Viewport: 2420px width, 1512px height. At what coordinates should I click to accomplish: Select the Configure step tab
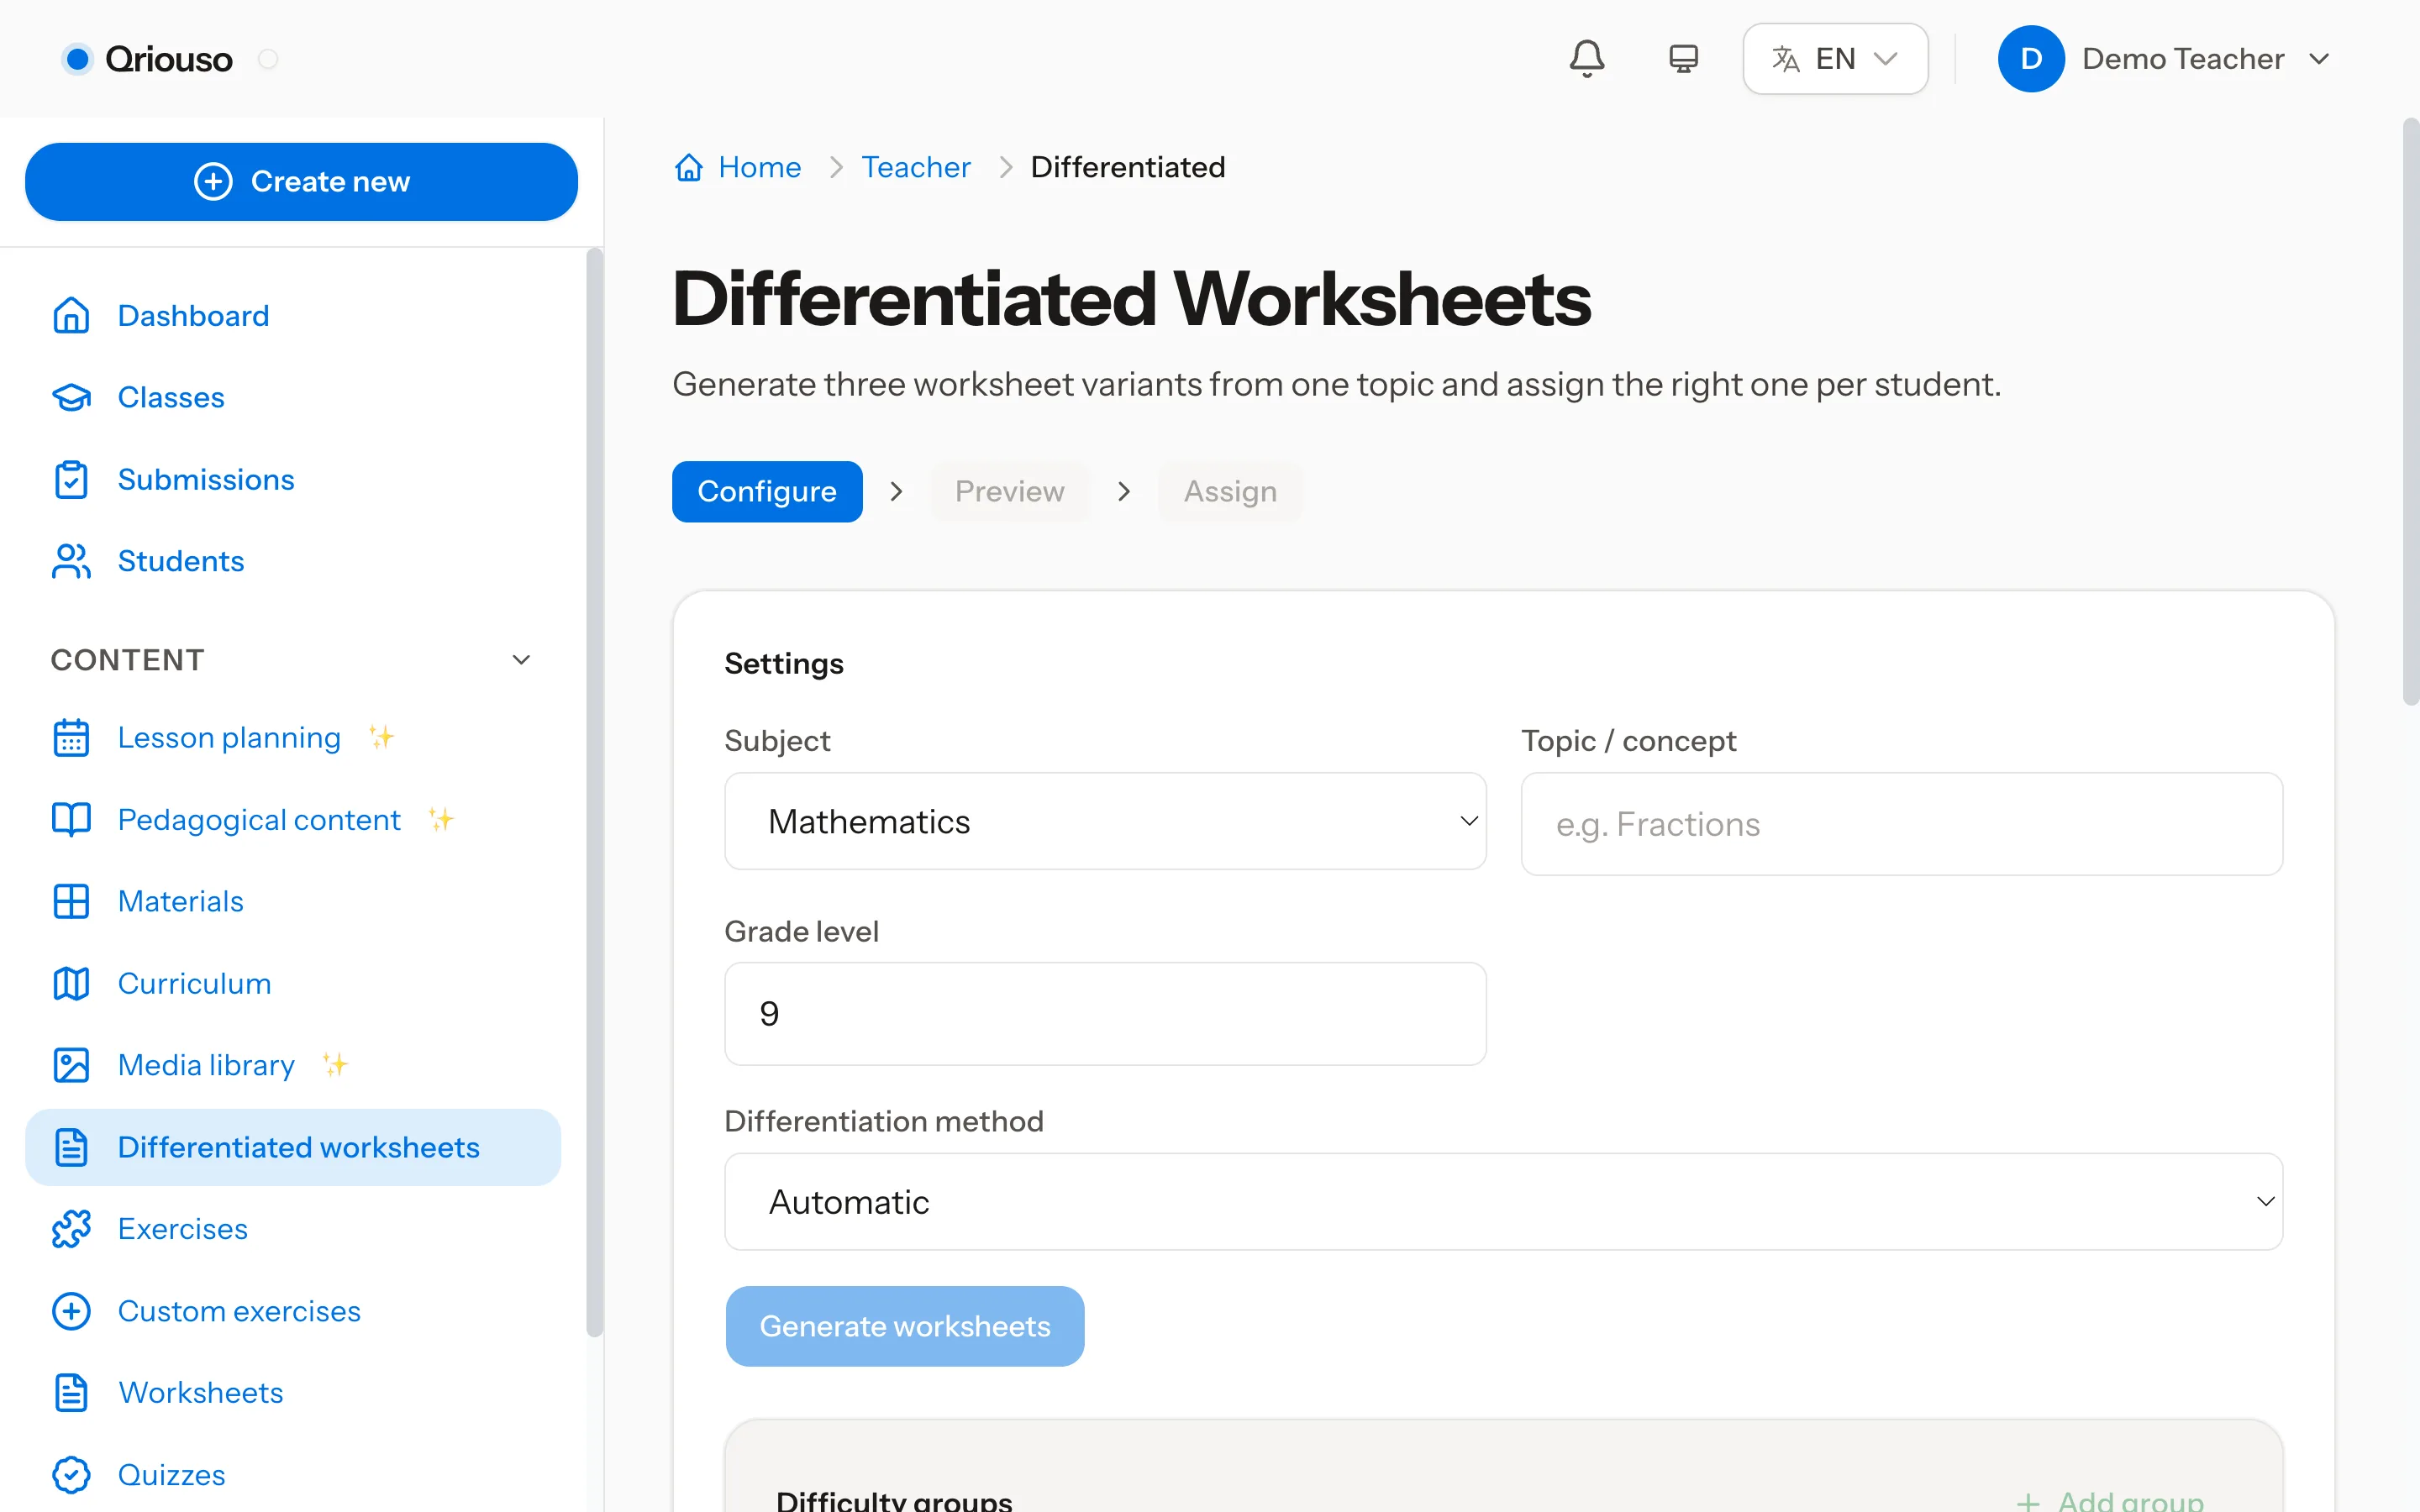[x=767, y=491]
